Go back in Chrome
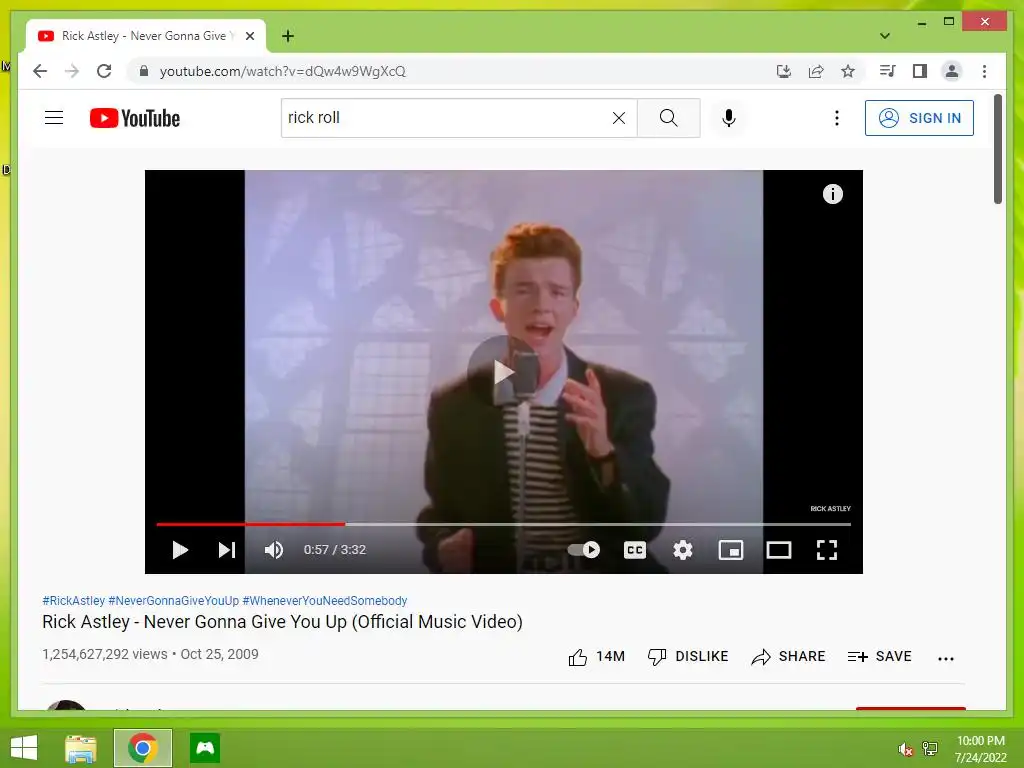The height and width of the screenshot is (768, 1024). pyautogui.click(x=40, y=71)
